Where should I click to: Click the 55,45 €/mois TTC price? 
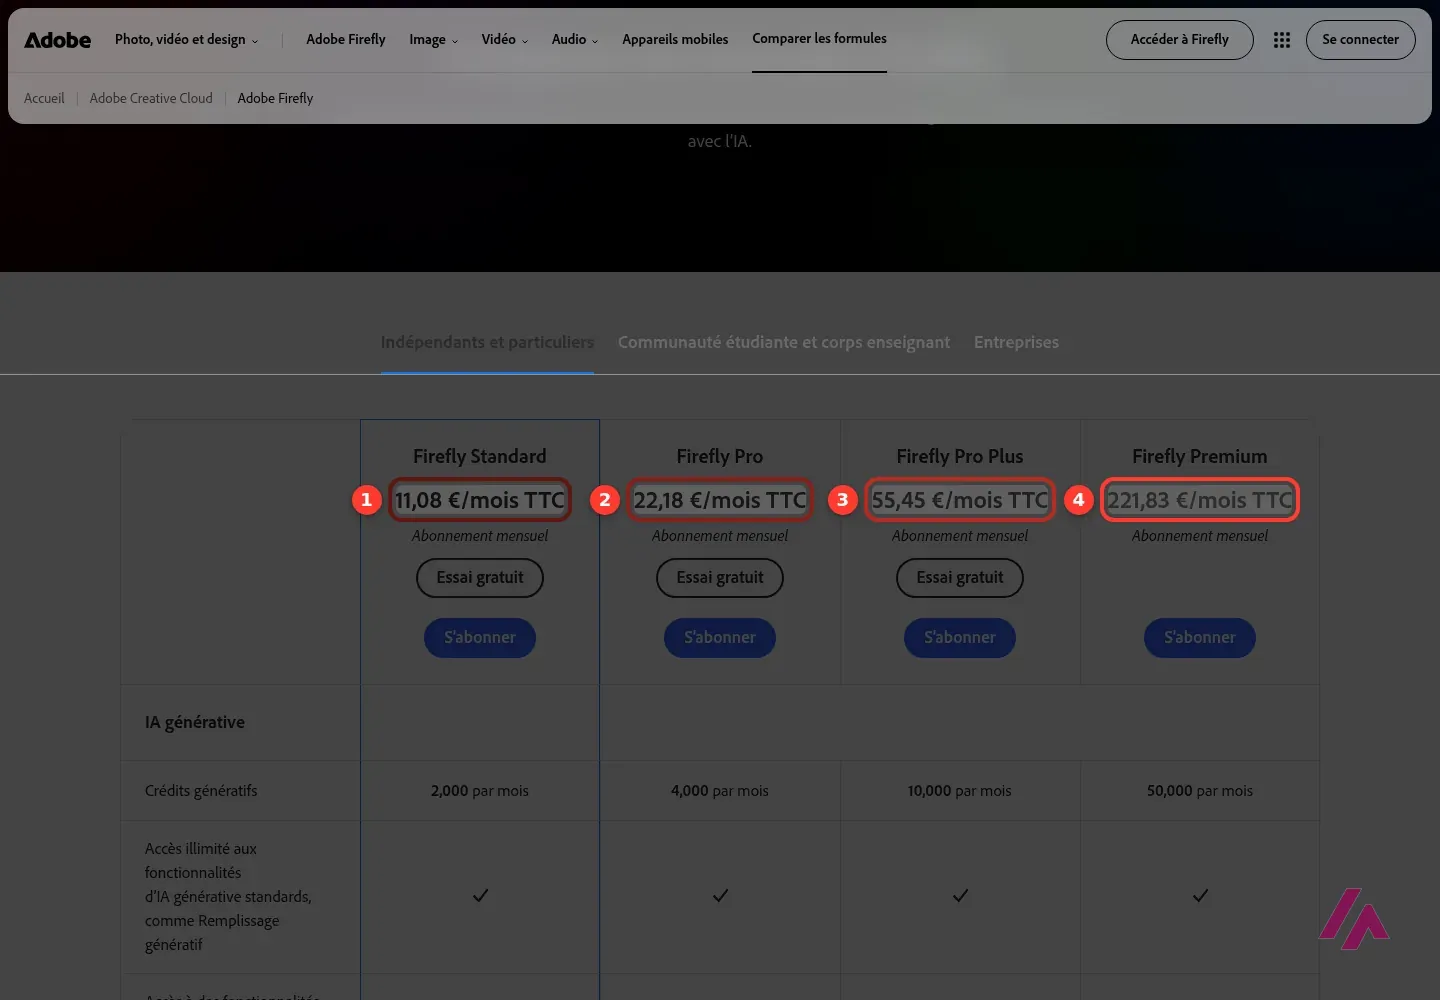(960, 500)
